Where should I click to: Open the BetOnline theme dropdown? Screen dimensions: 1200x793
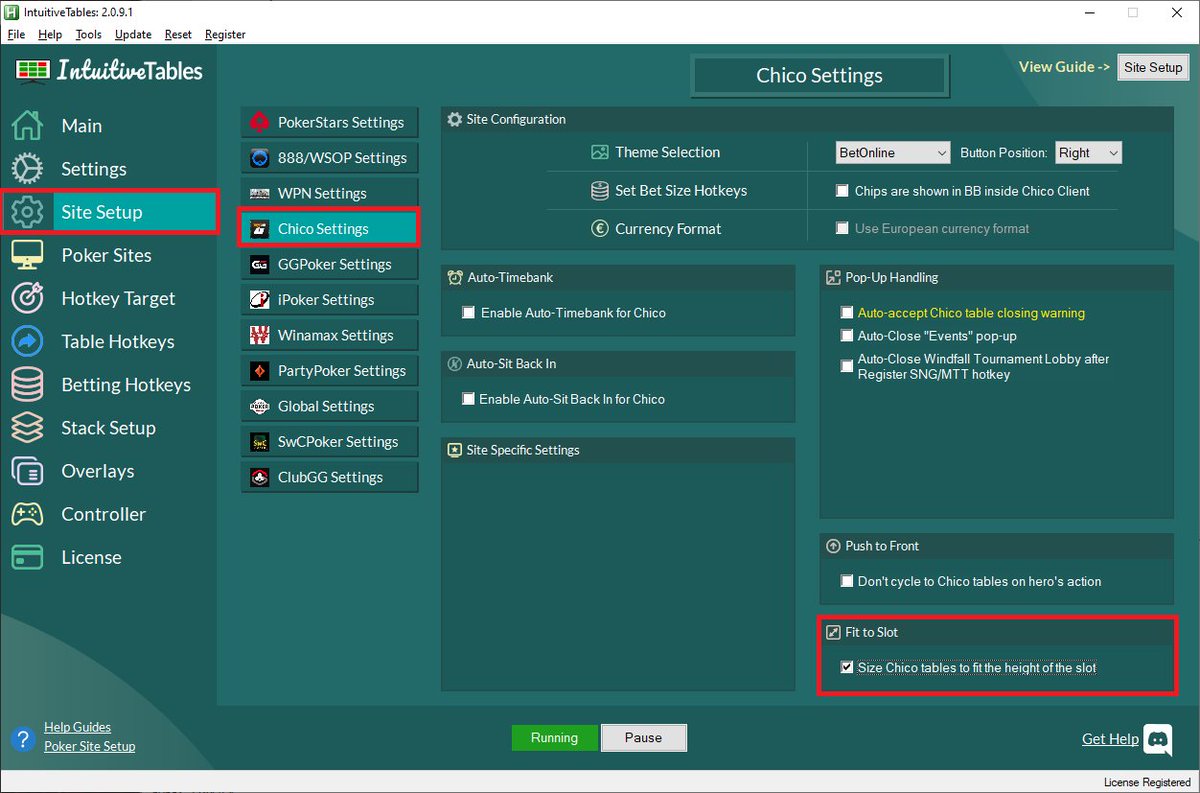click(892, 153)
